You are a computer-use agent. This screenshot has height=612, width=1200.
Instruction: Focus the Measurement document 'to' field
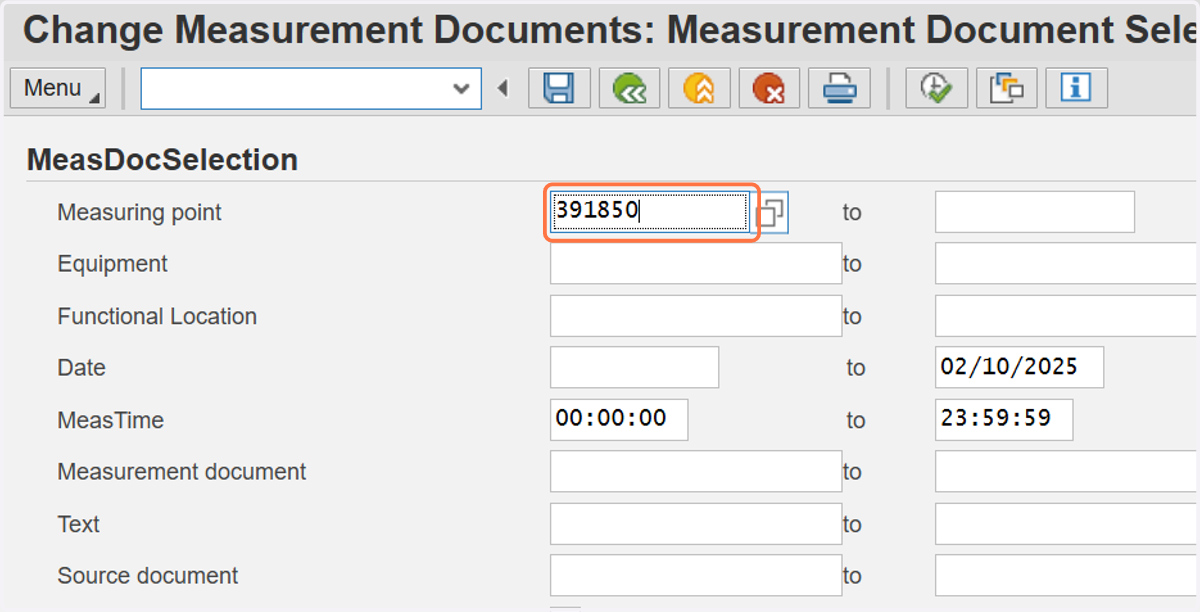1068,472
